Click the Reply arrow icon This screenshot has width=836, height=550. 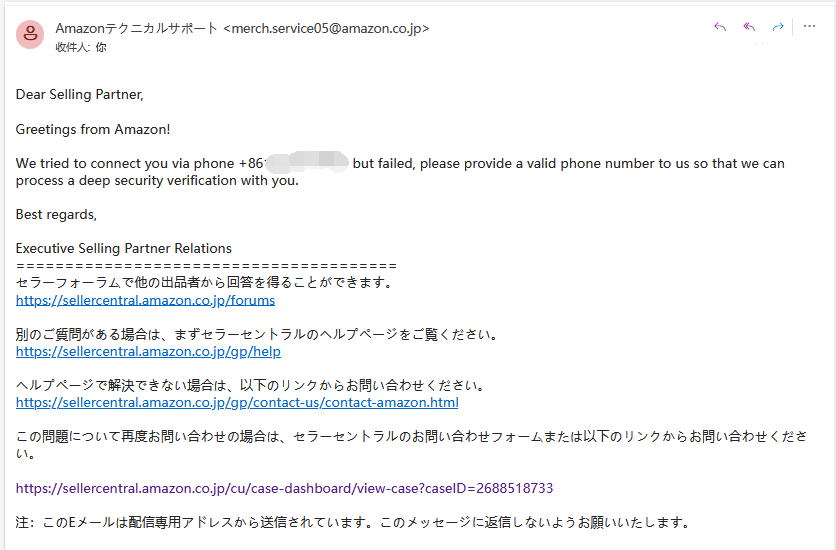tap(720, 27)
